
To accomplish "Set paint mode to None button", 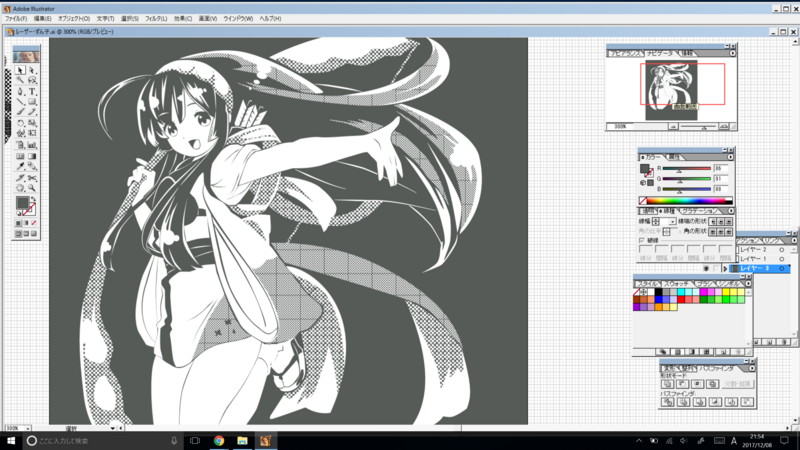I will tap(34, 223).
